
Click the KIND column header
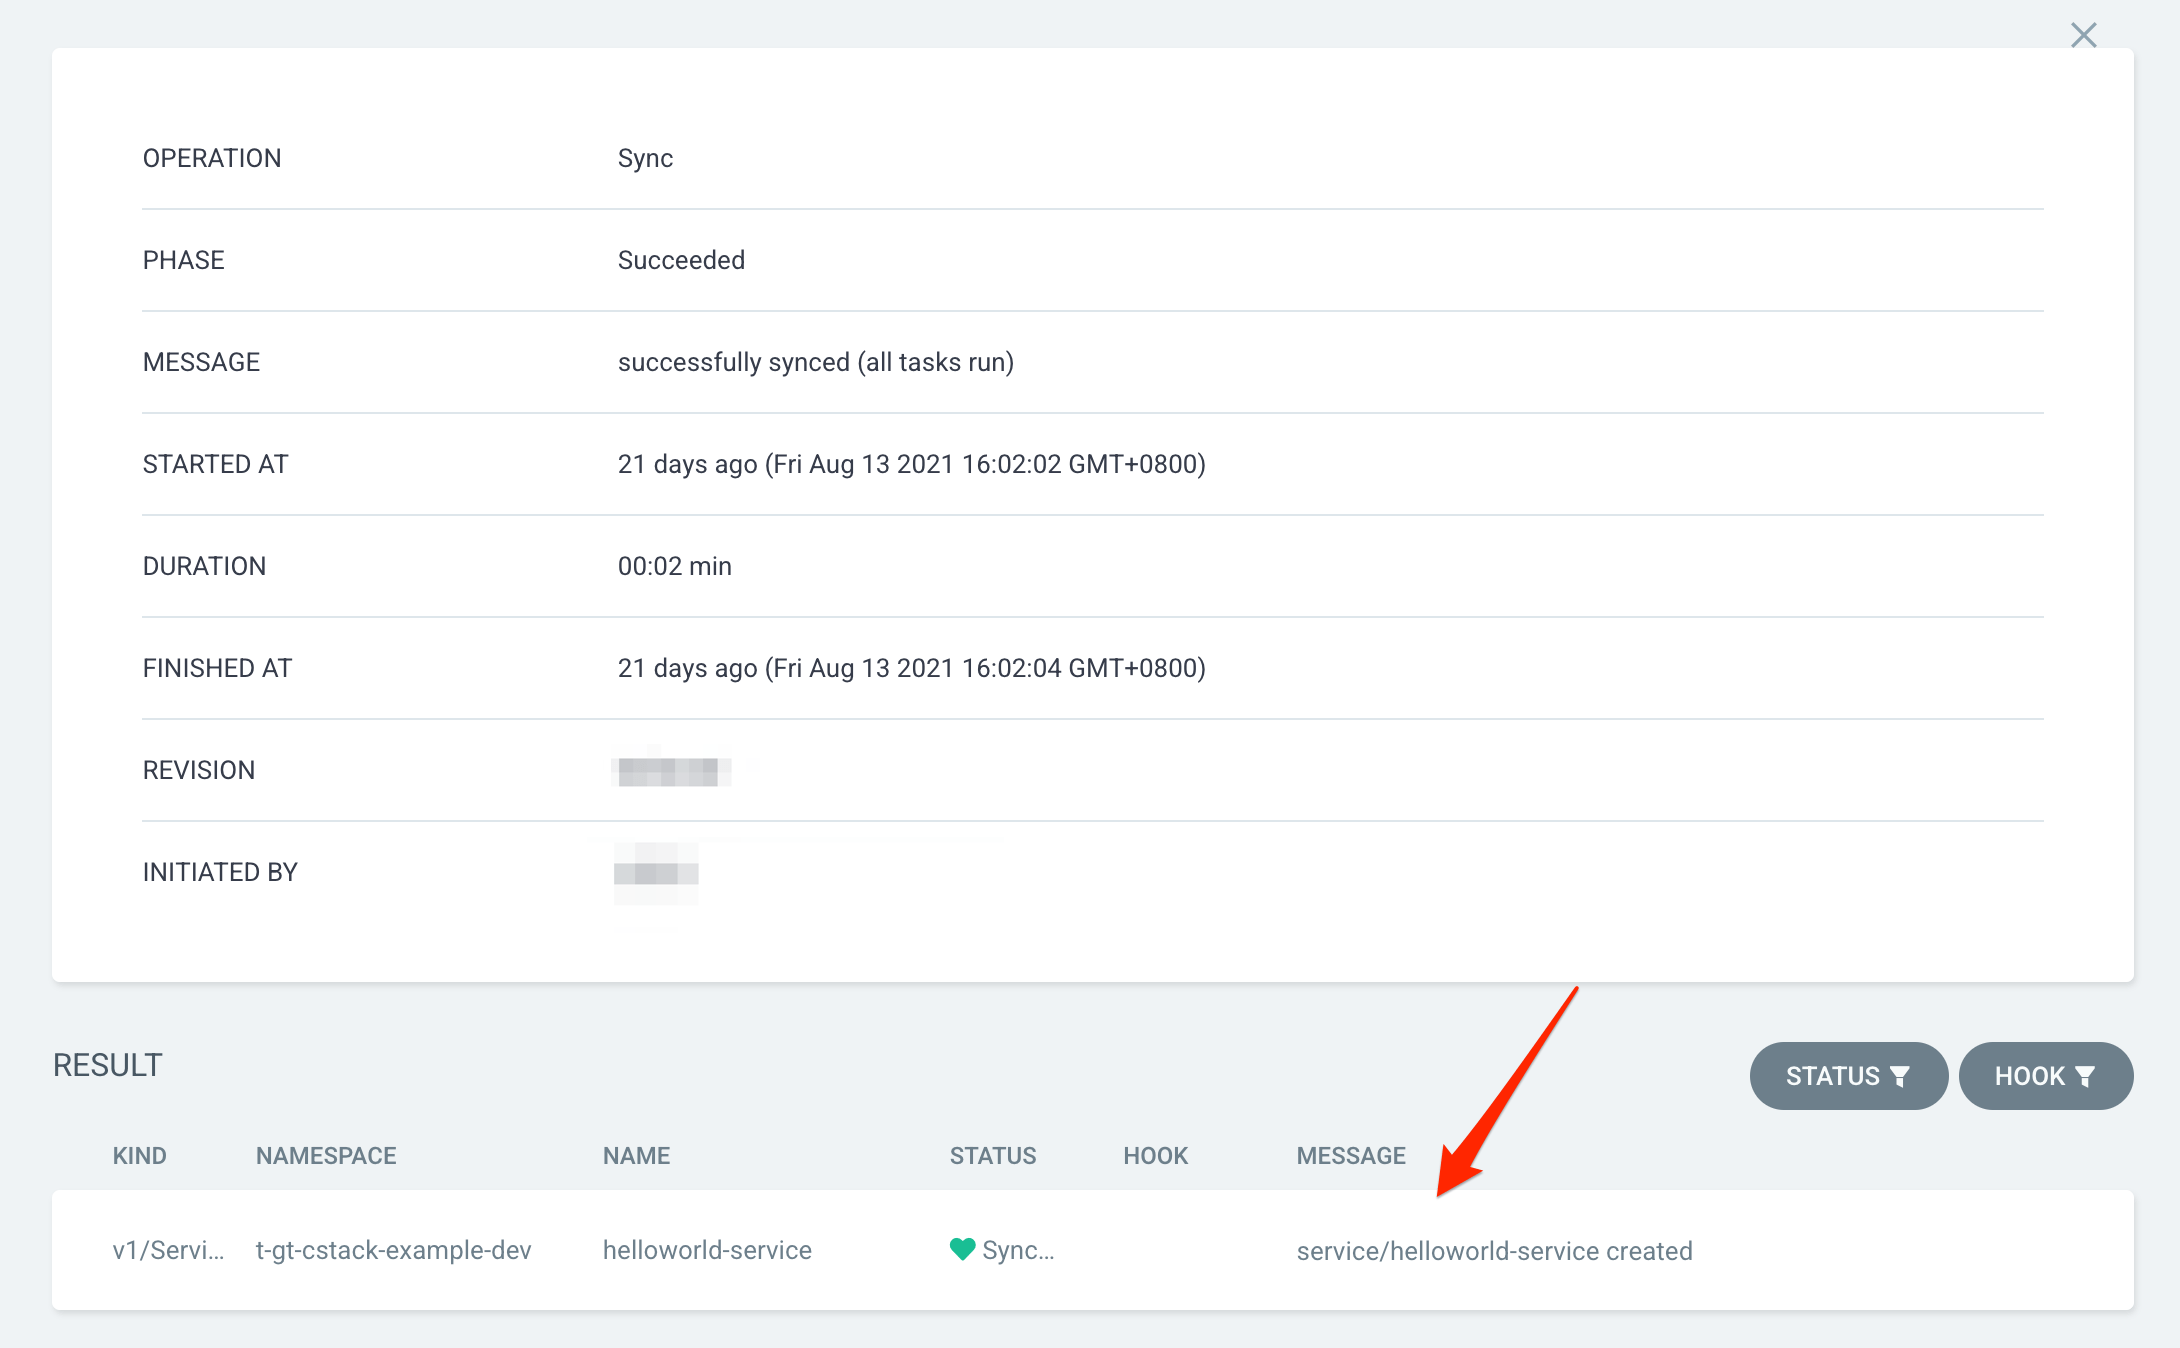pyautogui.click(x=139, y=1155)
